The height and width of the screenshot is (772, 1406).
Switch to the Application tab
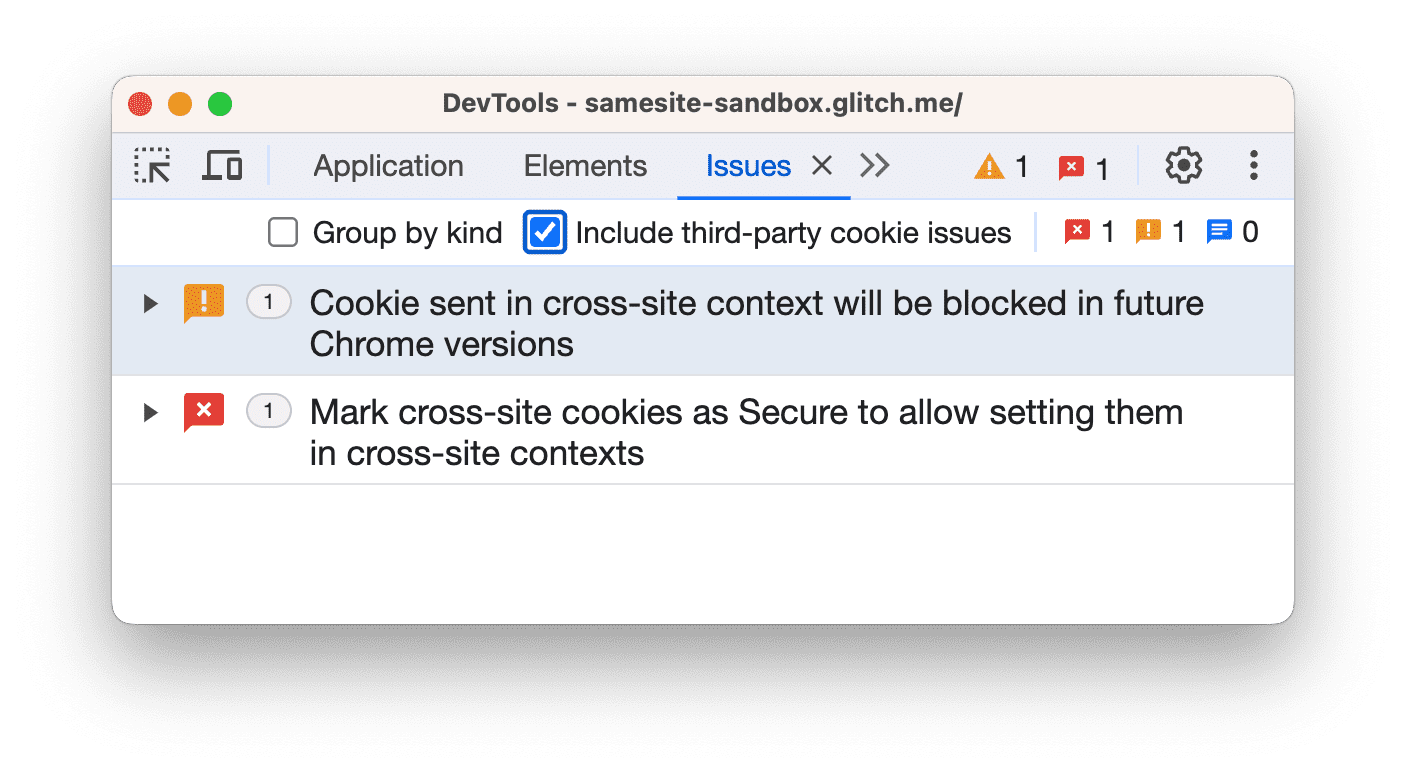(x=388, y=165)
